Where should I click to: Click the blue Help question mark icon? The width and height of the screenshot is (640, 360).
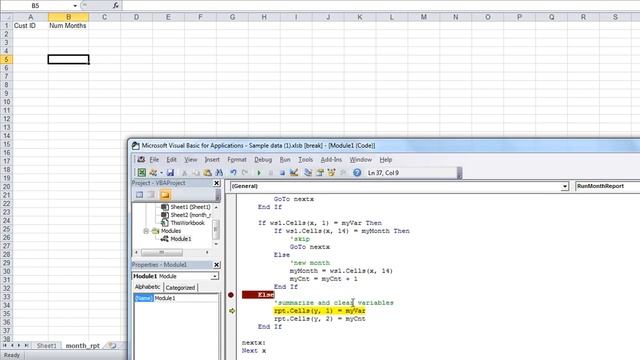click(x=357, y=173)
